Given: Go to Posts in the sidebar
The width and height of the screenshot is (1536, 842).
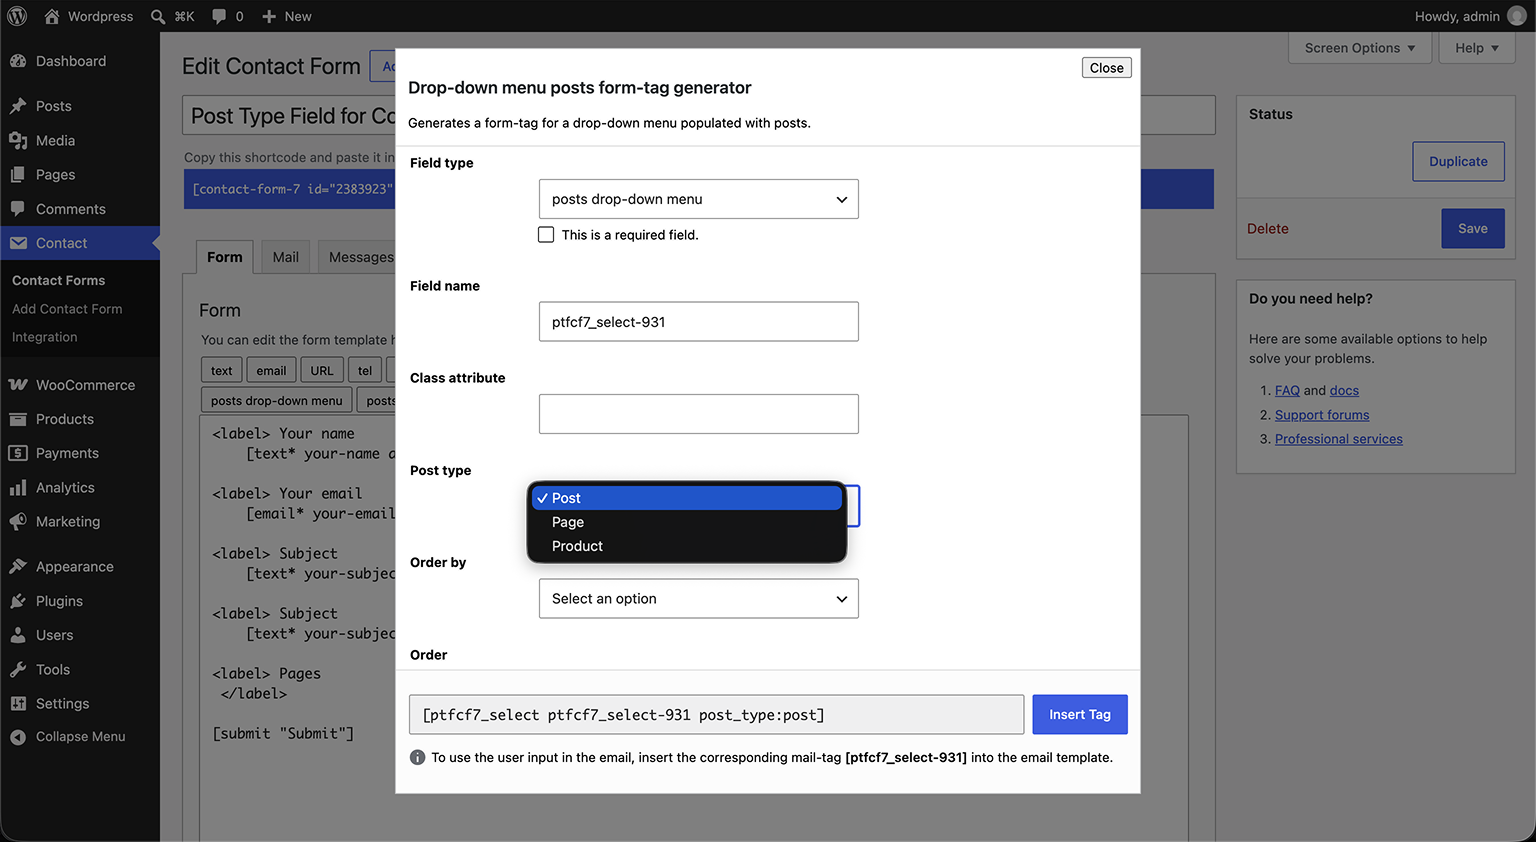Looking at the screenshot, I should [x=80, y=106].
